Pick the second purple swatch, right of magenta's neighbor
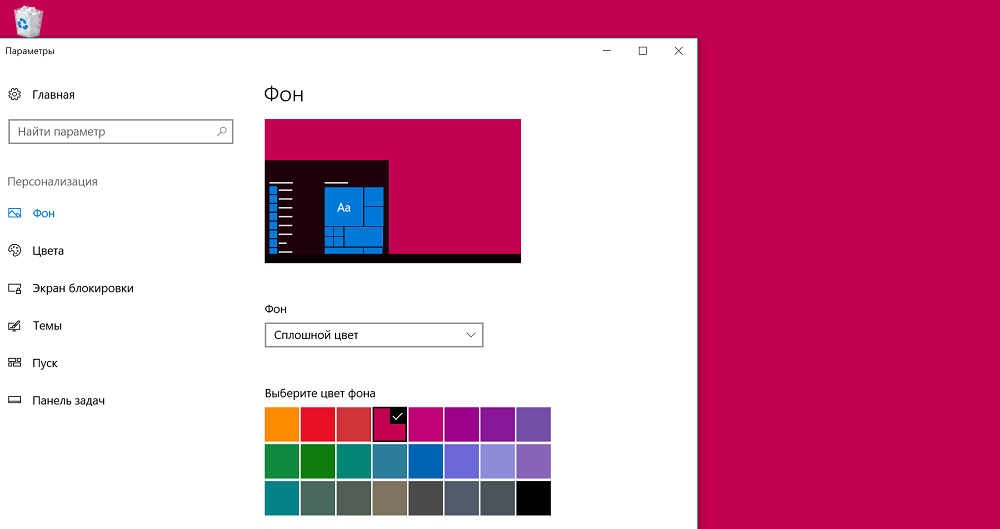This screenshot has width=1000, height=529. pyautogui.click(x=497, y=424)
